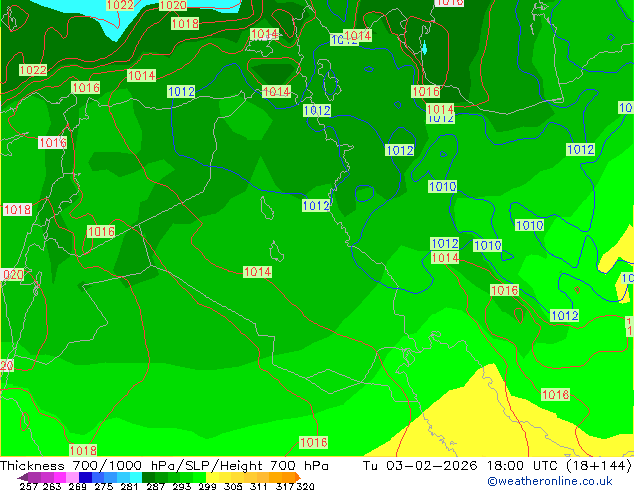Select the legend value 305
The width and height of the screenshot is (634, 490).
click(x=233, y=486)
